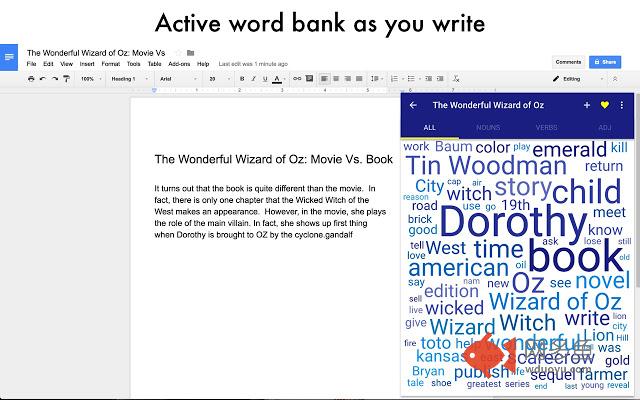Apply a bulleted list
The height and width of the screenshot is (400, 640).
pos(411,78)
